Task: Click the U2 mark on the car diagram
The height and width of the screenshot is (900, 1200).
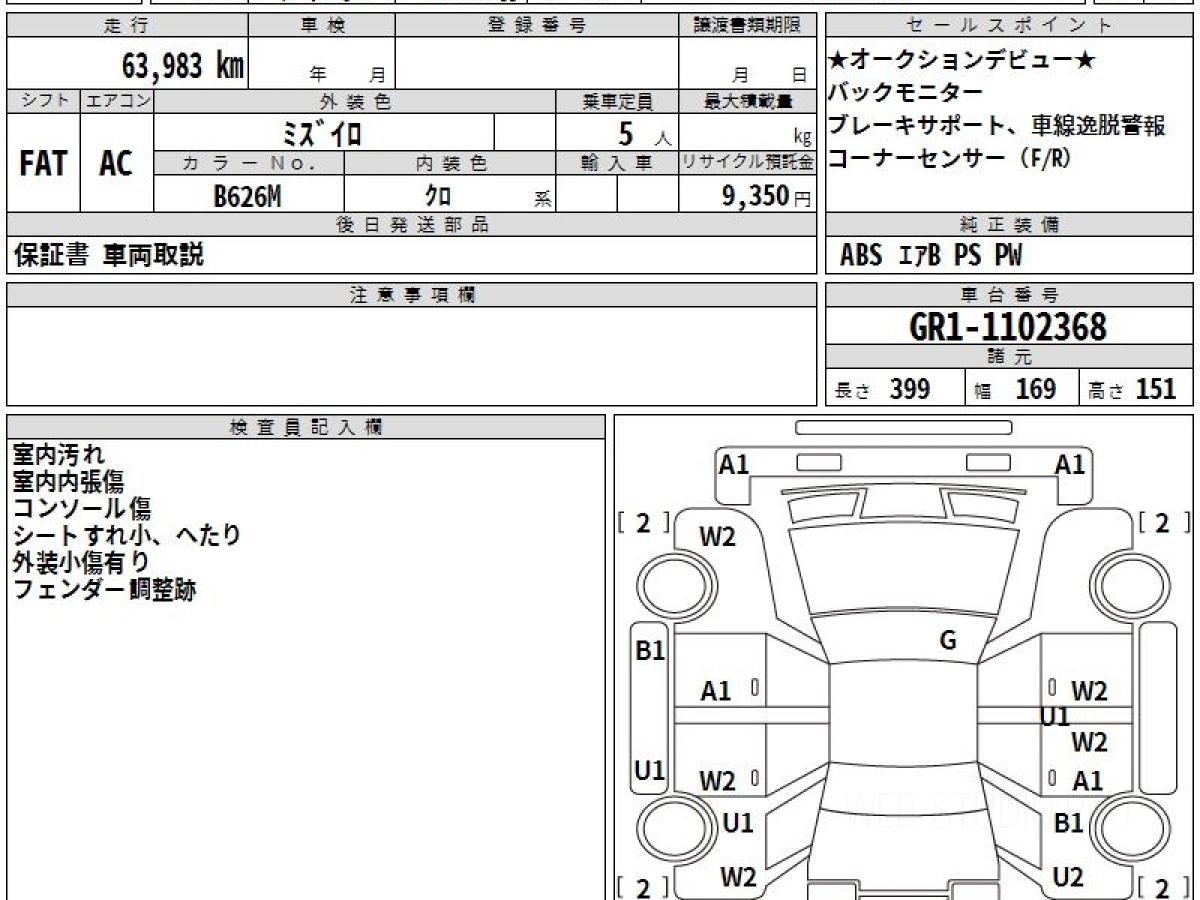Action: pos(1068,877)
